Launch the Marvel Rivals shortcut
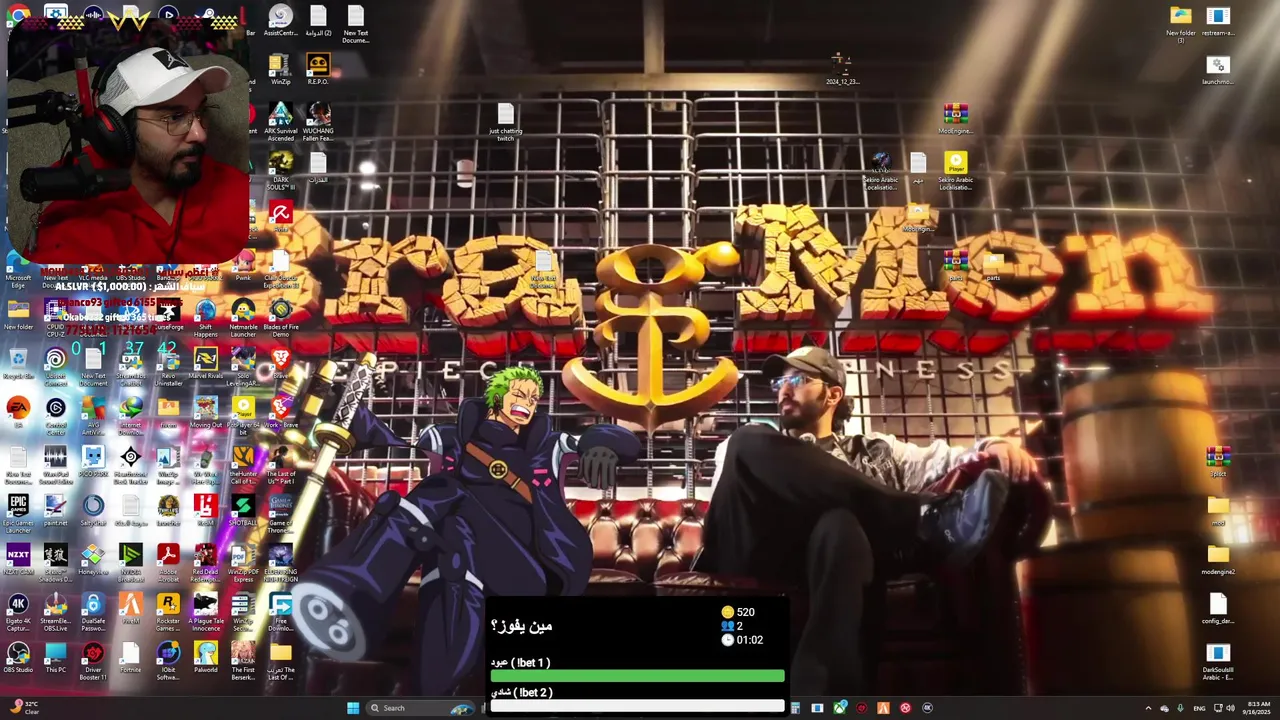Image resolution: width=1280 pixels, height=720 pixels. point(206,363)
